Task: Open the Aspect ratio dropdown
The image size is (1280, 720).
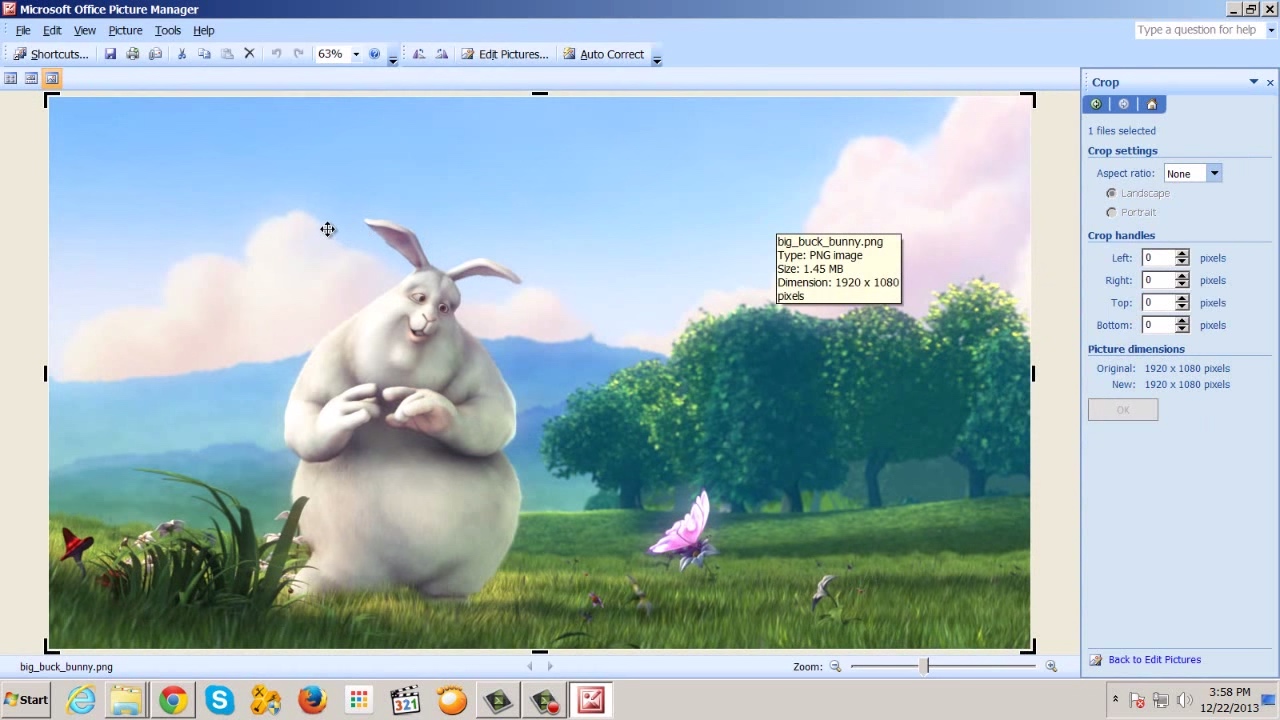Action: [x=1214, y=174]
